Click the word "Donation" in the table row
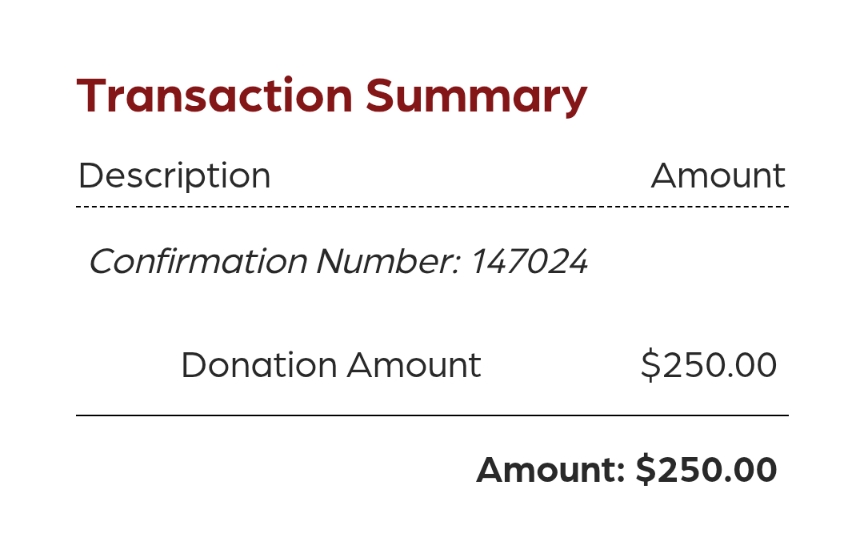864x554 pixels. click(x=259, y=365)
